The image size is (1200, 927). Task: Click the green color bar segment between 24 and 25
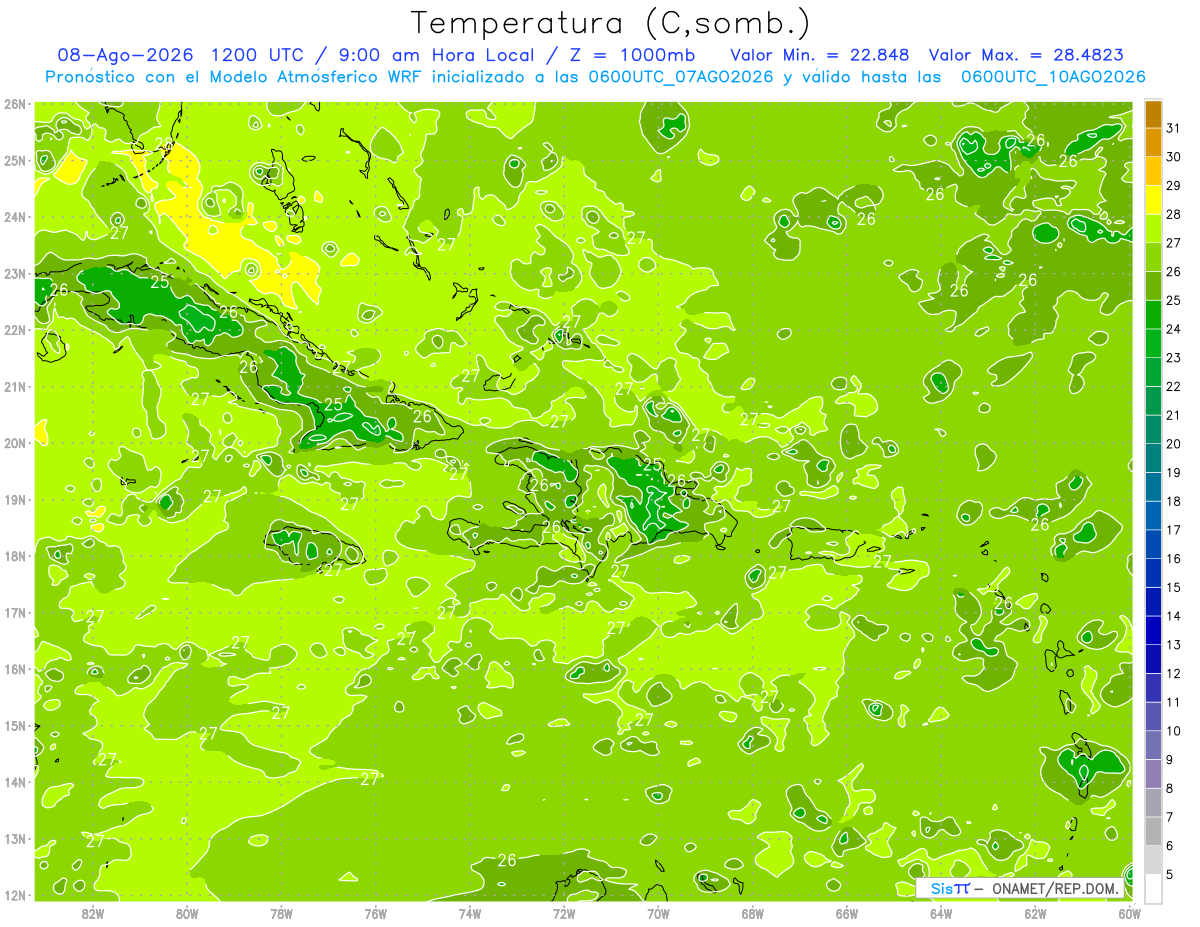1153,314
